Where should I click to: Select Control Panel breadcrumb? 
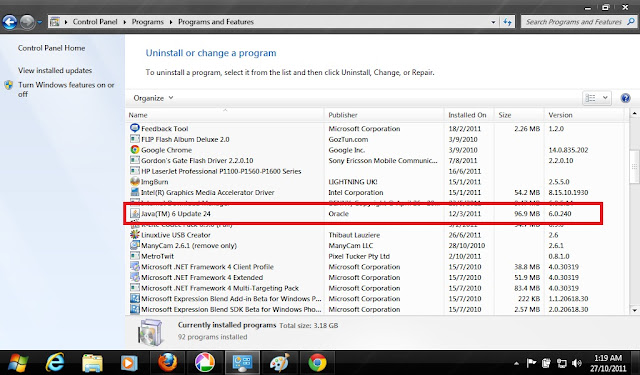pos(95,22)
